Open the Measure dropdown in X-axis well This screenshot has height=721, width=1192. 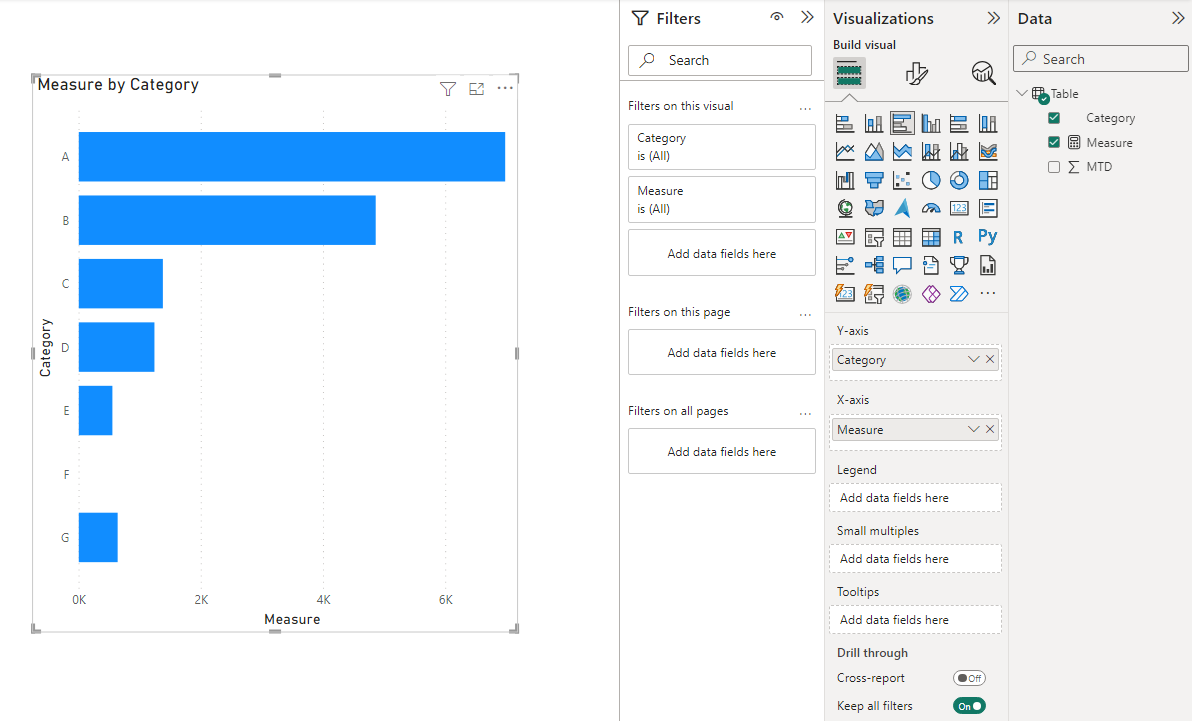click(x=973, y=429)
